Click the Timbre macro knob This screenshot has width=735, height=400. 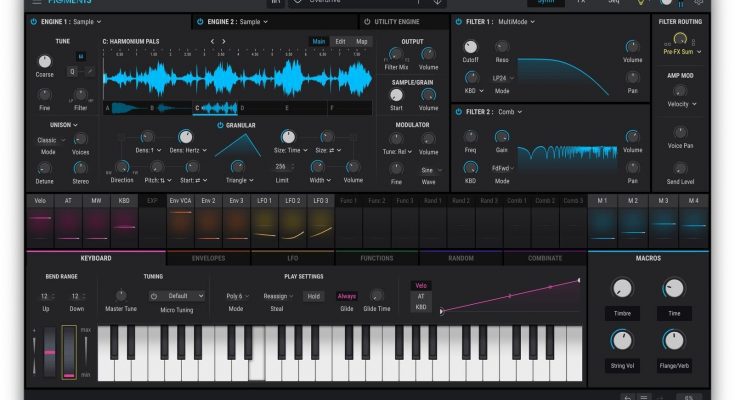[x=622, y=289]
